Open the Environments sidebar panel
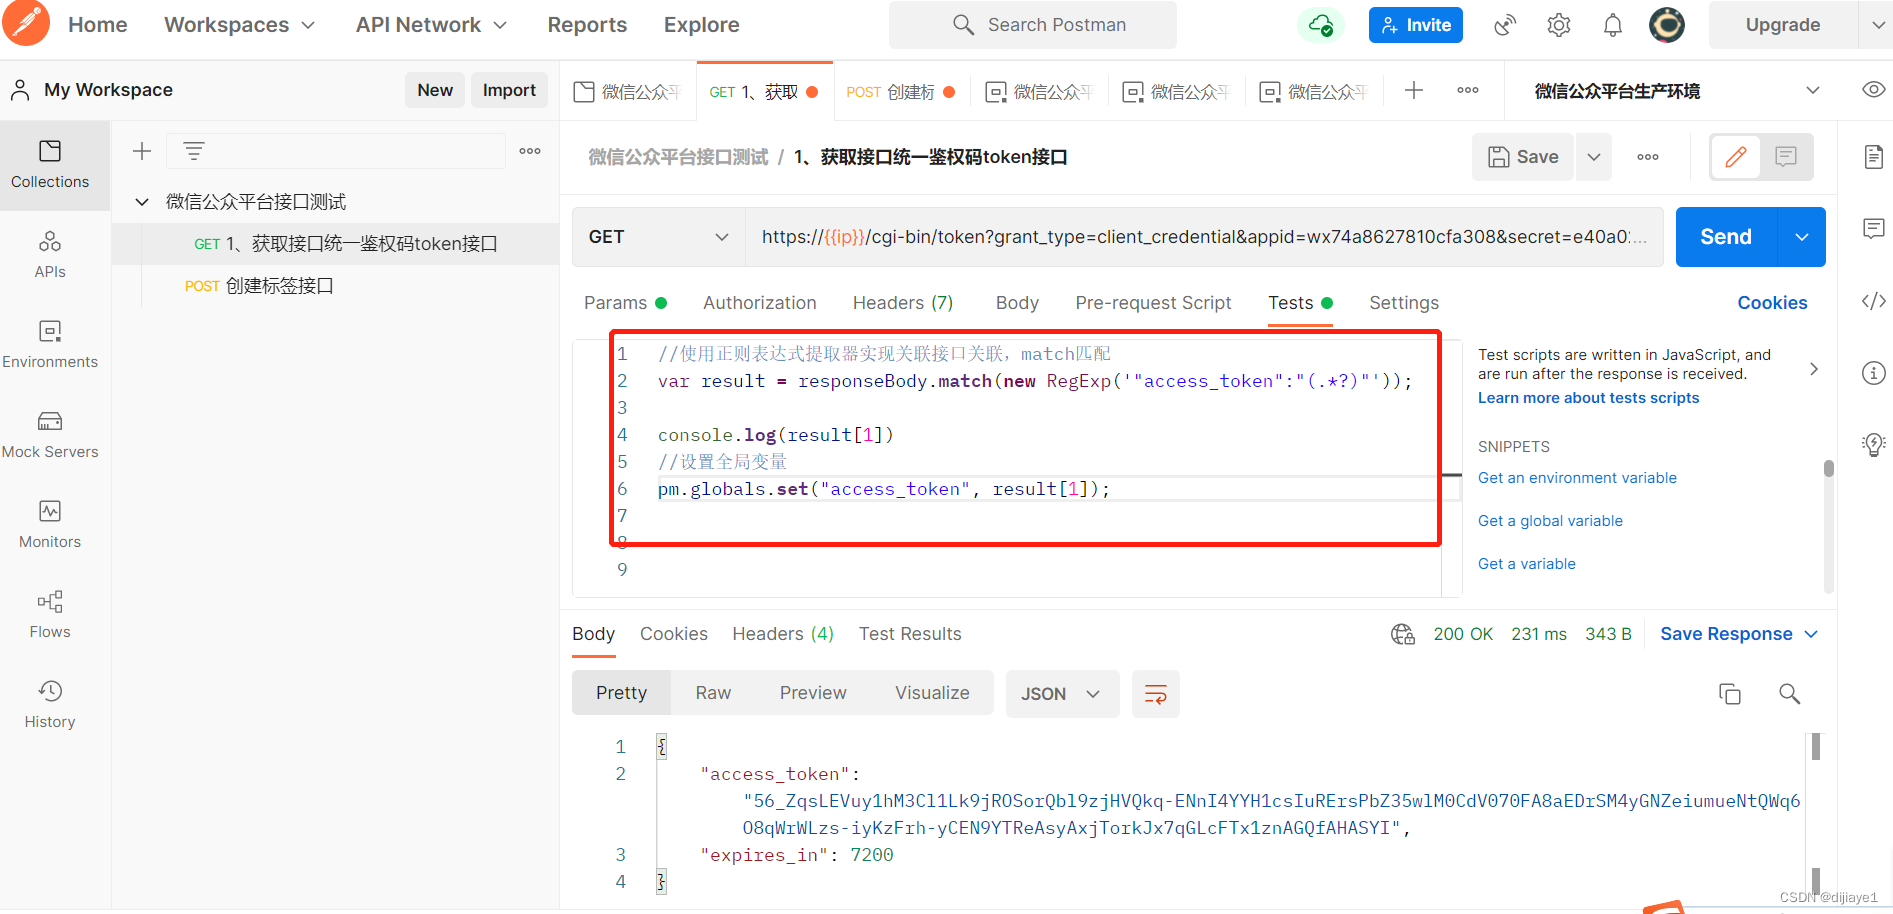 50,345
